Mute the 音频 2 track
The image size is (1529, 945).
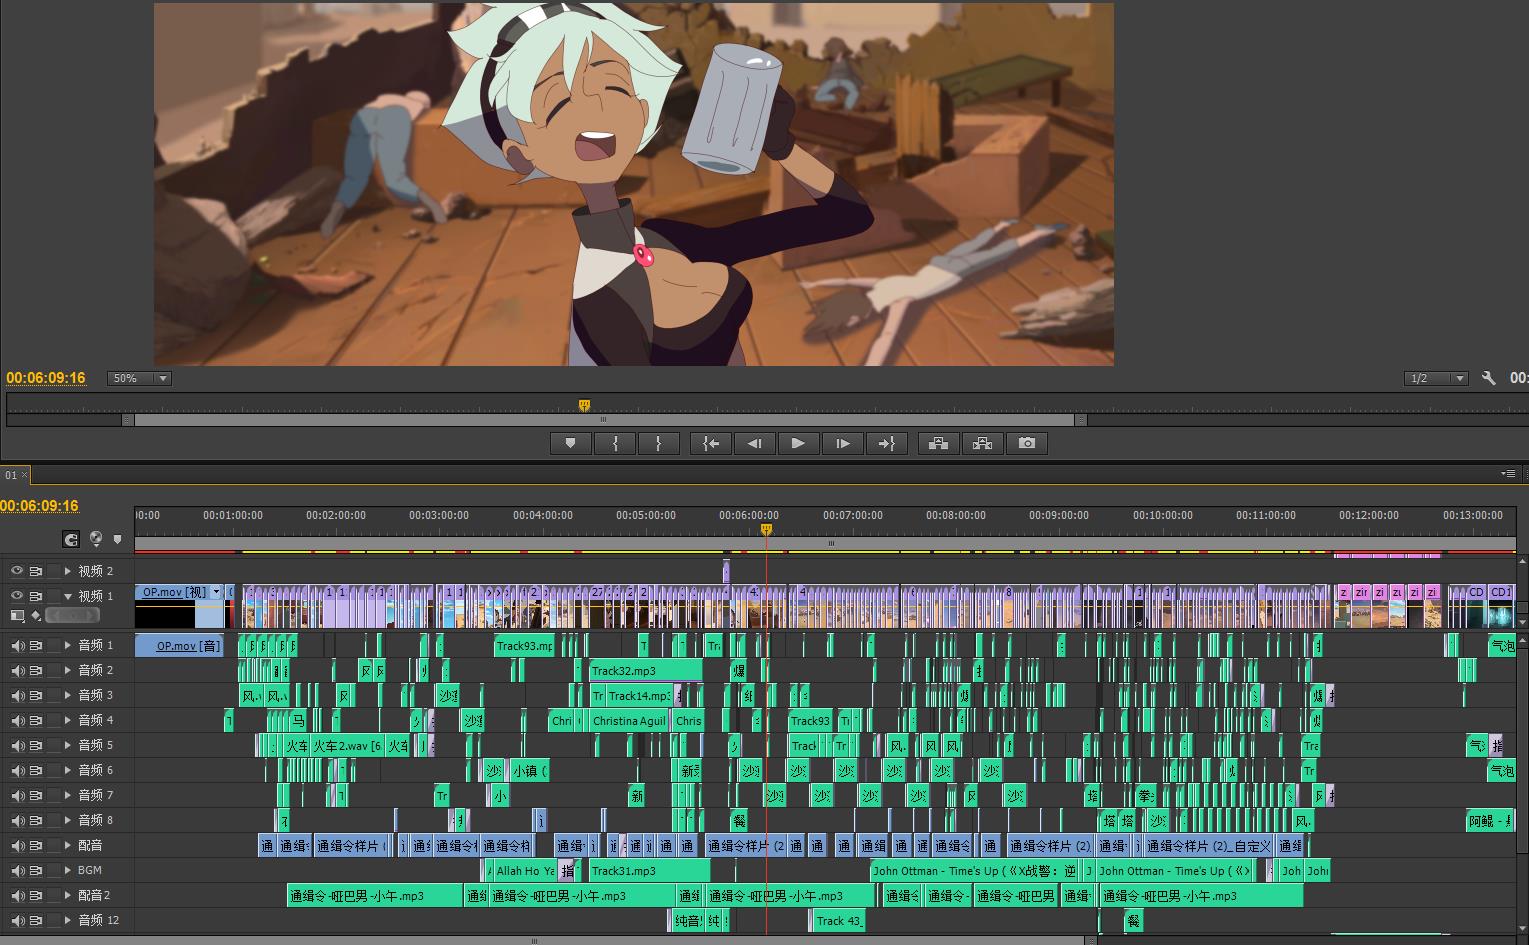click(17, 671)
